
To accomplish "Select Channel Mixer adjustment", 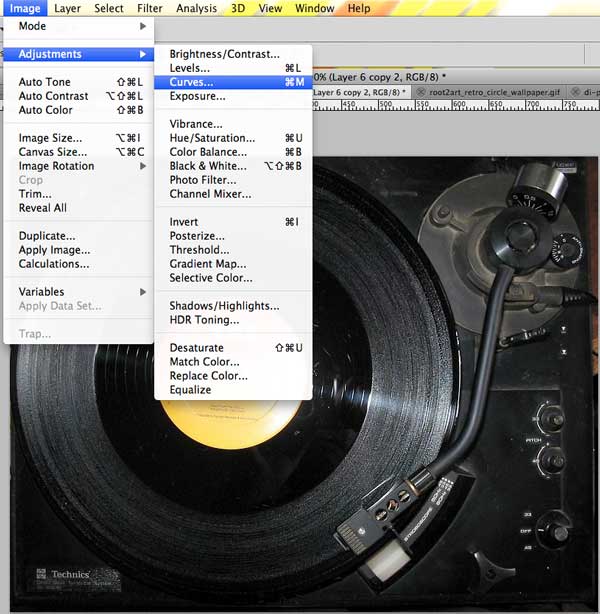I will (233, 194).
